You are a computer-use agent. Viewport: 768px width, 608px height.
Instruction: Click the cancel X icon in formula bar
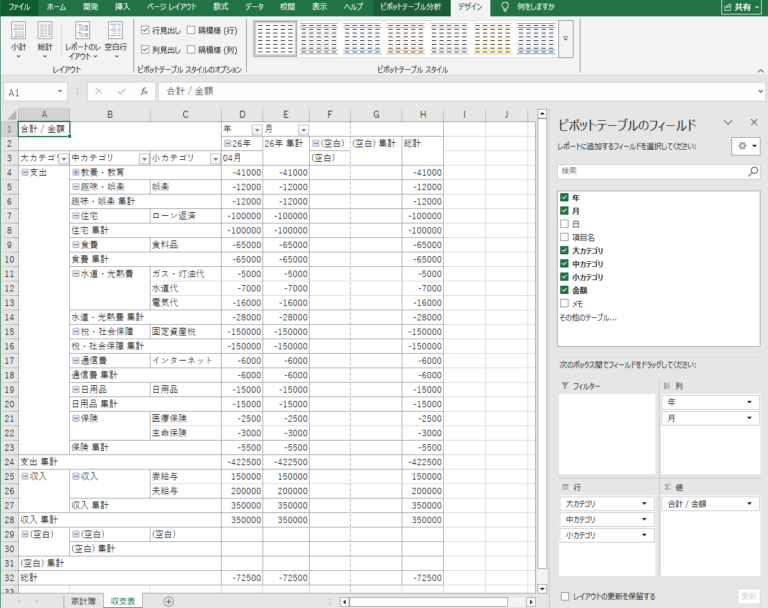99,92
